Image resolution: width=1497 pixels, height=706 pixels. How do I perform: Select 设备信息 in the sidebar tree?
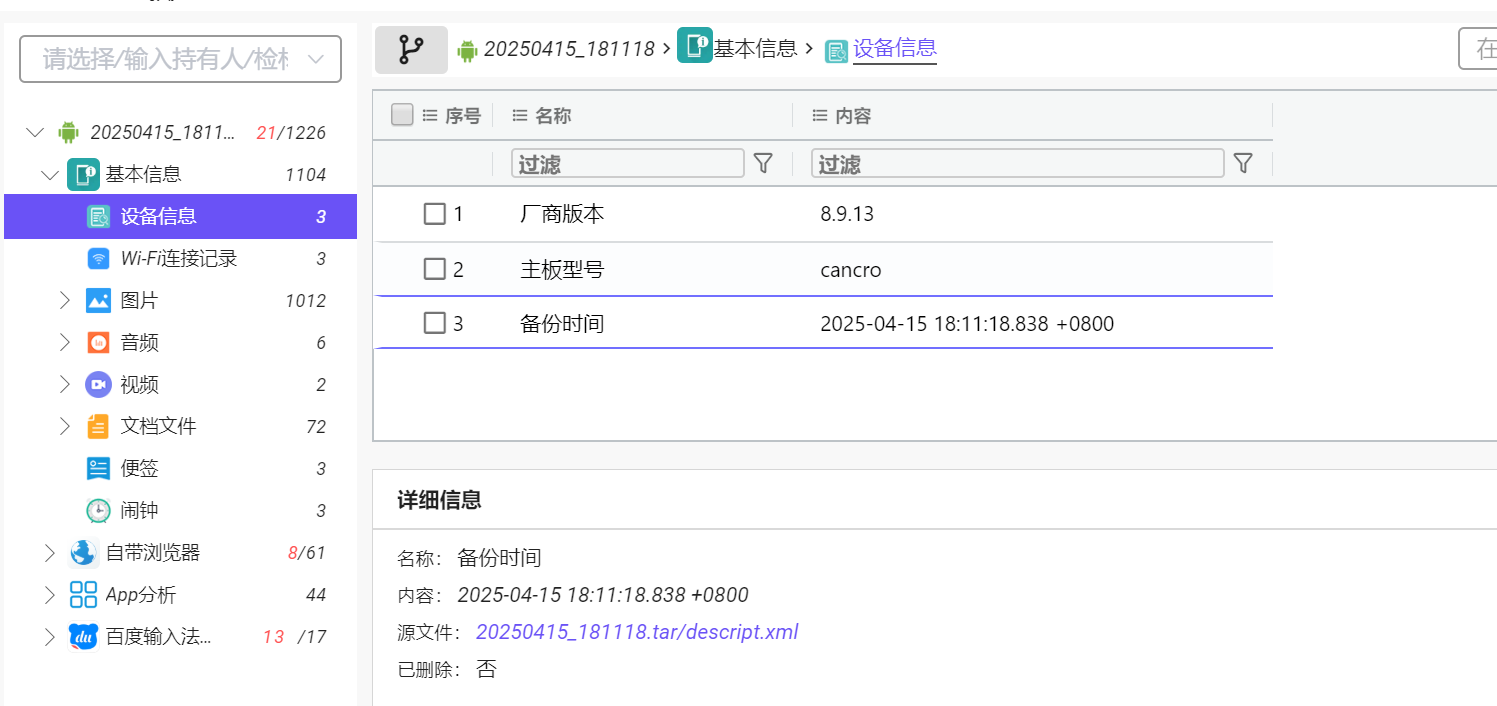click(180, 216)
